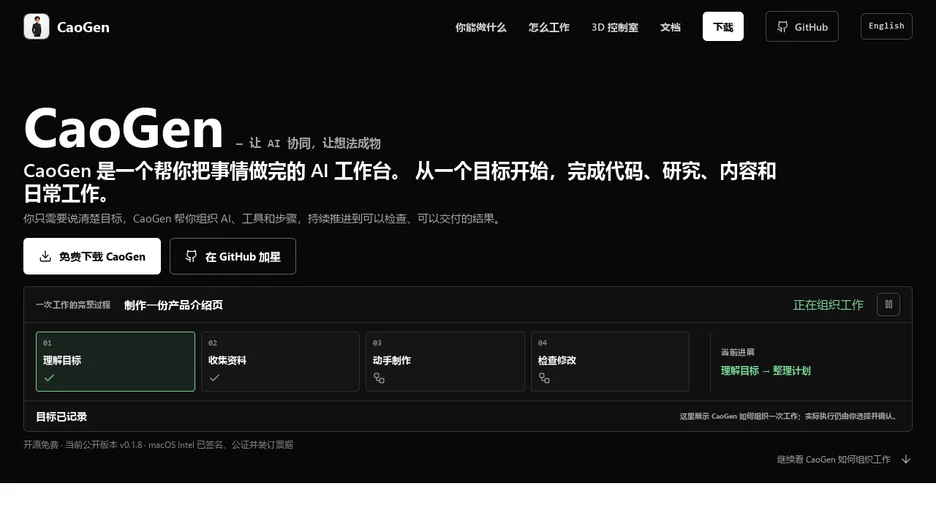
Task: Pause the workflow demo with the pause icon
Action: pyautogui.click(x=888, y=304)
